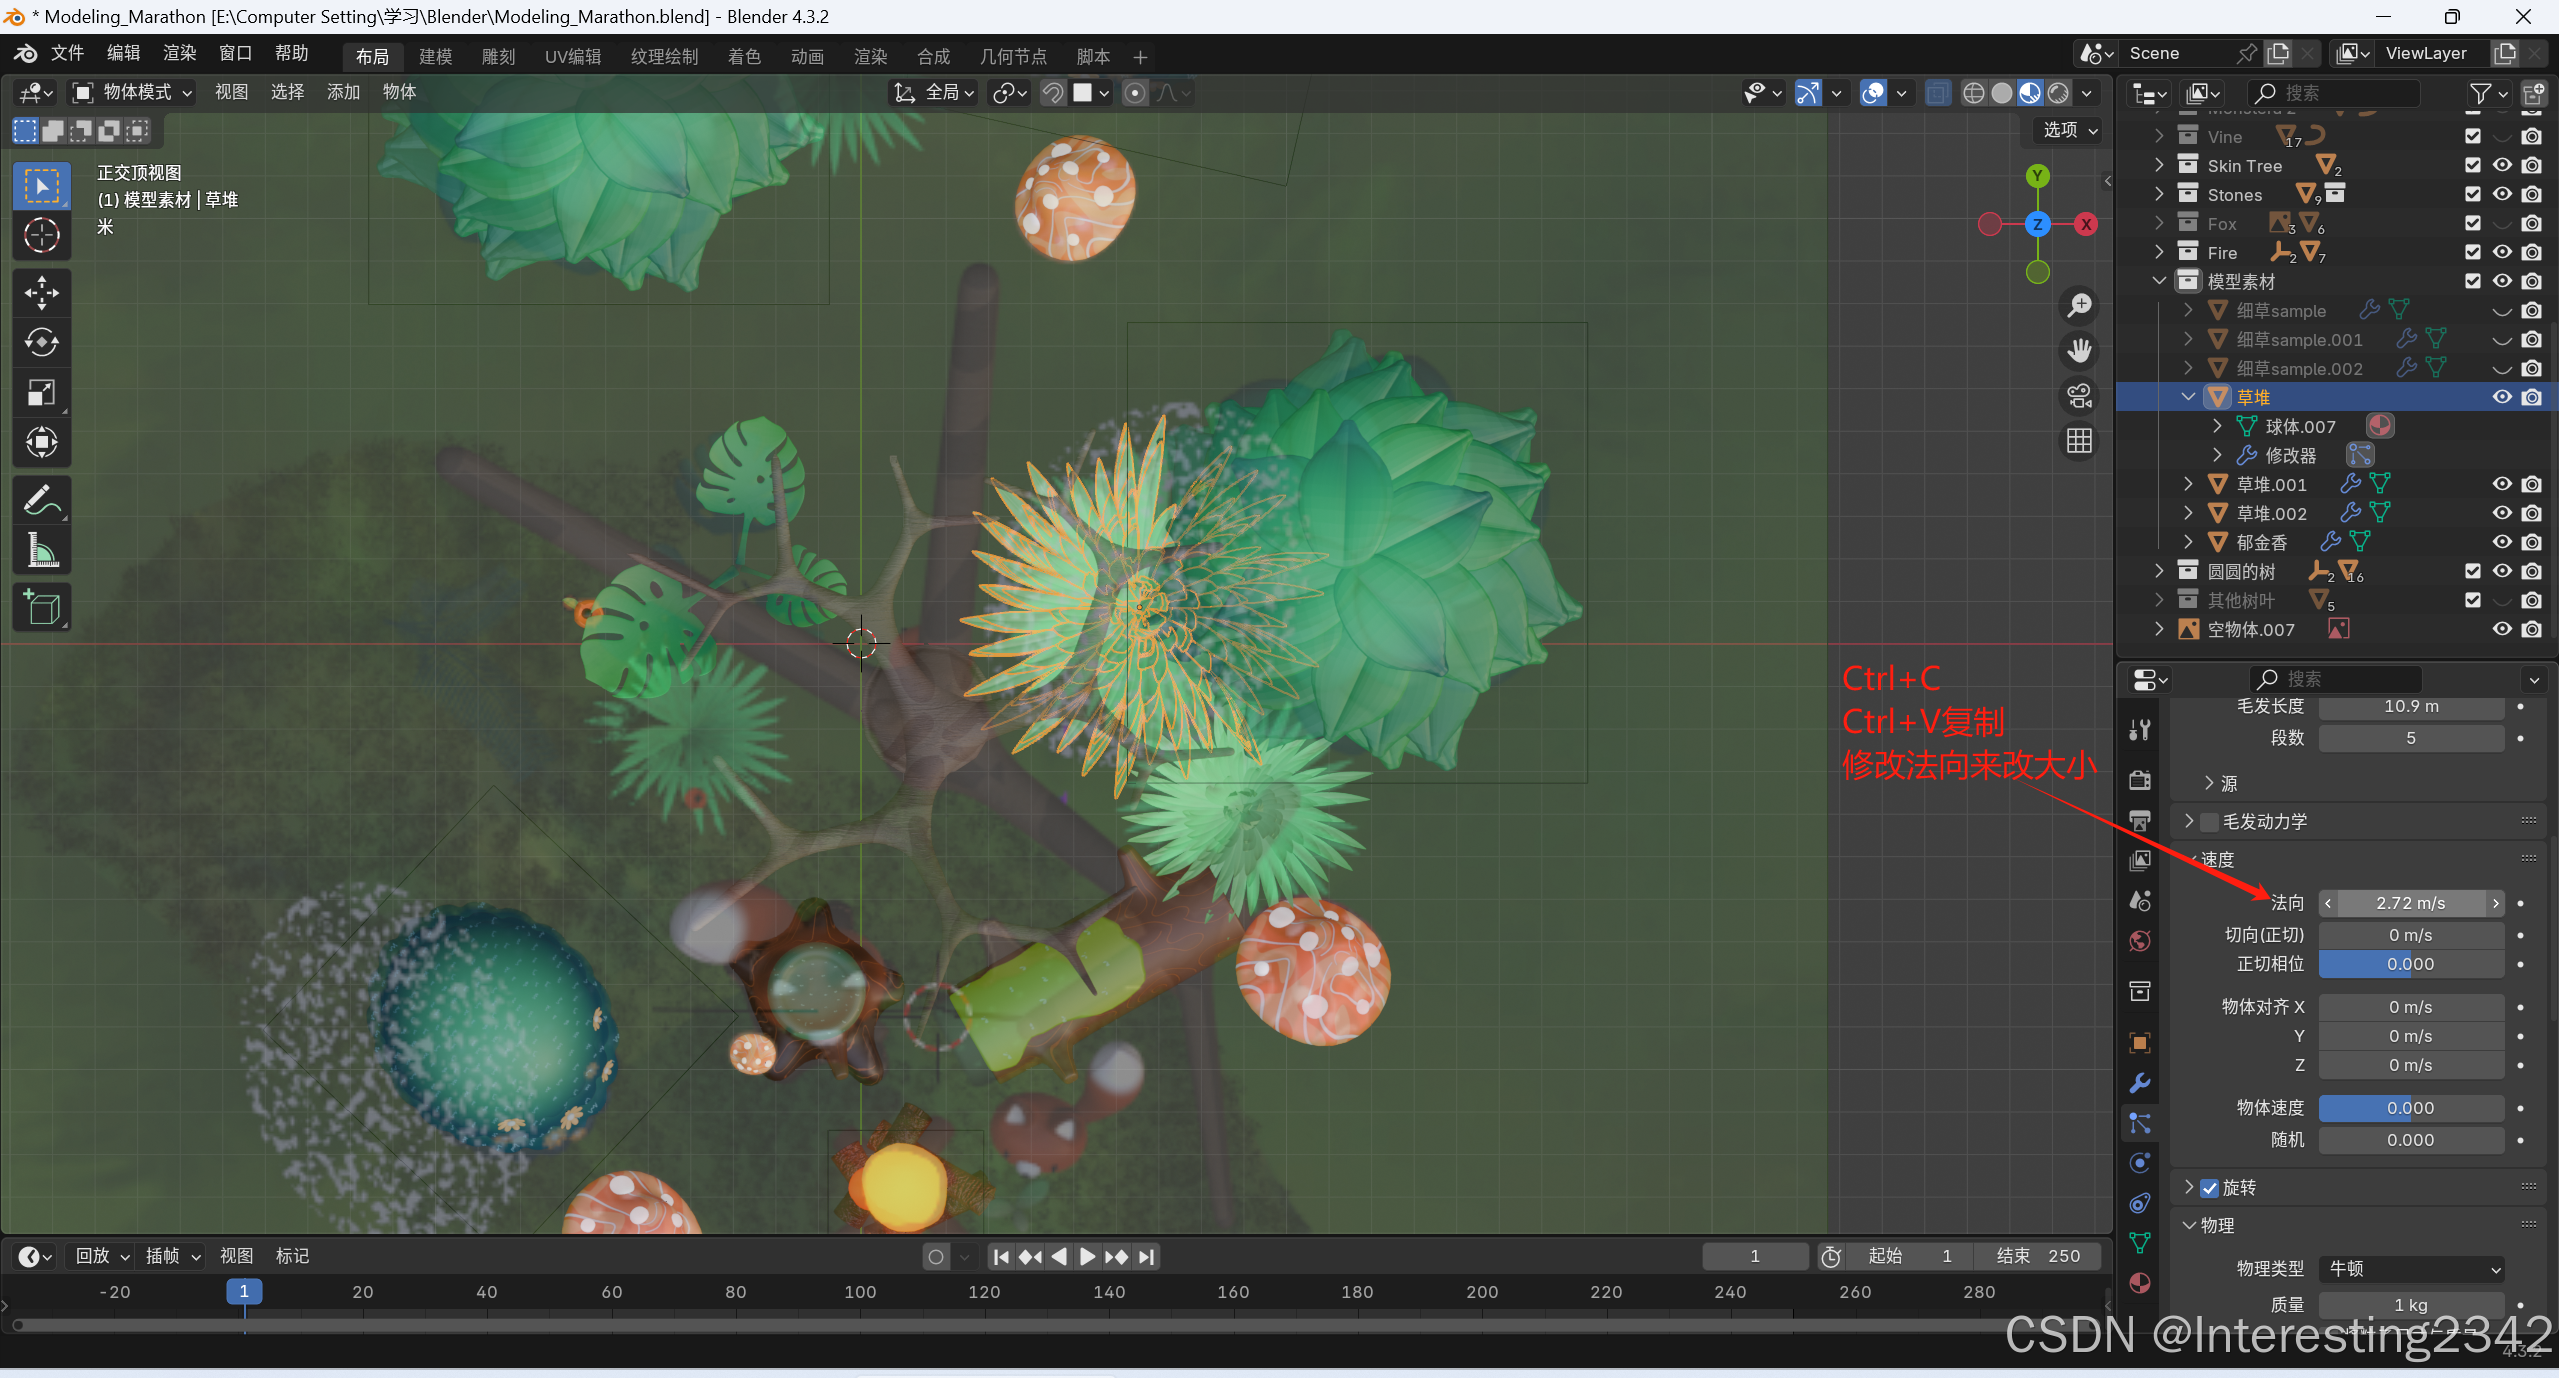Toggle camera view button in viewport

pos(2080,396)
